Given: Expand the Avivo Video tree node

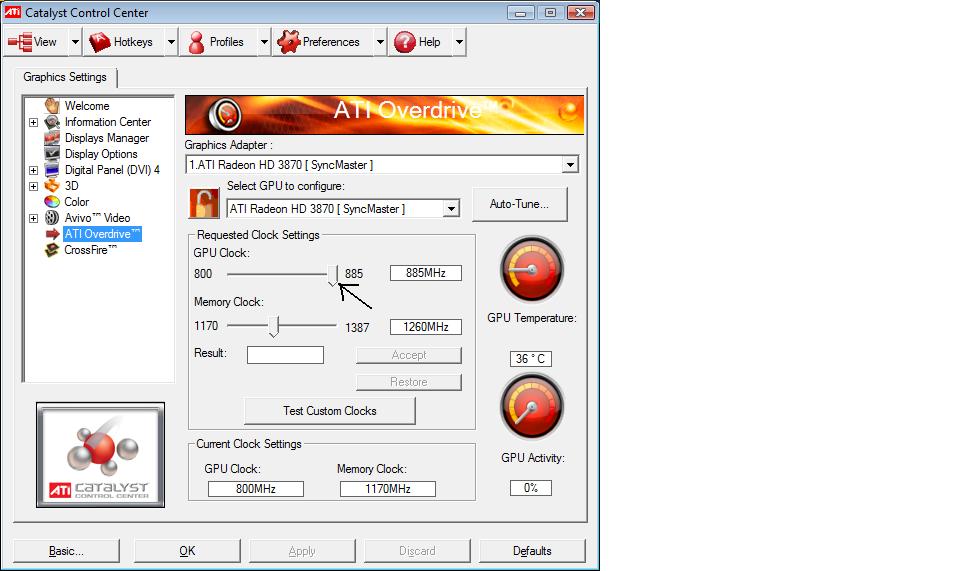Looking at the screenshot, I should (x=33, y=218).
